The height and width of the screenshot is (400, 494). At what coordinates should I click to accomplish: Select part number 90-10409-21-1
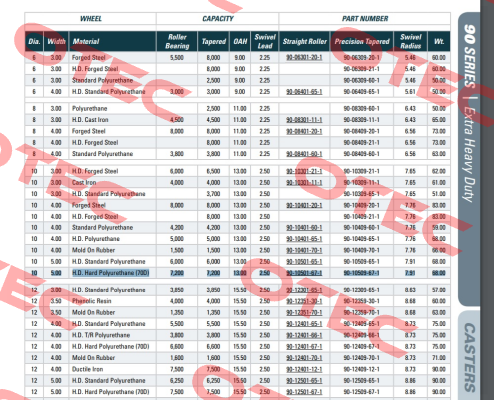coord(362,217)
